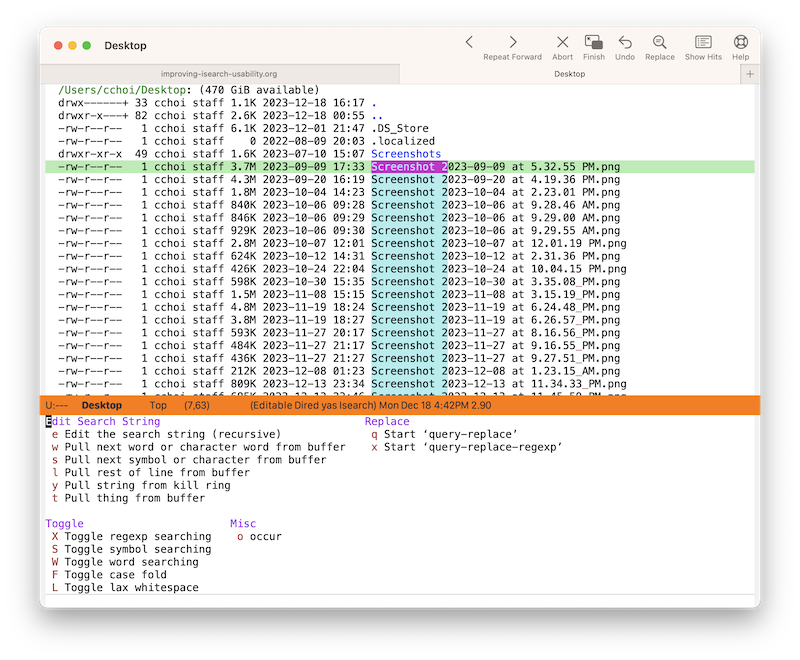Click Screenshot 2023-10-12 at 2.31.36 PM.png
The width and height of the screenshot is (800, 660).
pos(495,256)
